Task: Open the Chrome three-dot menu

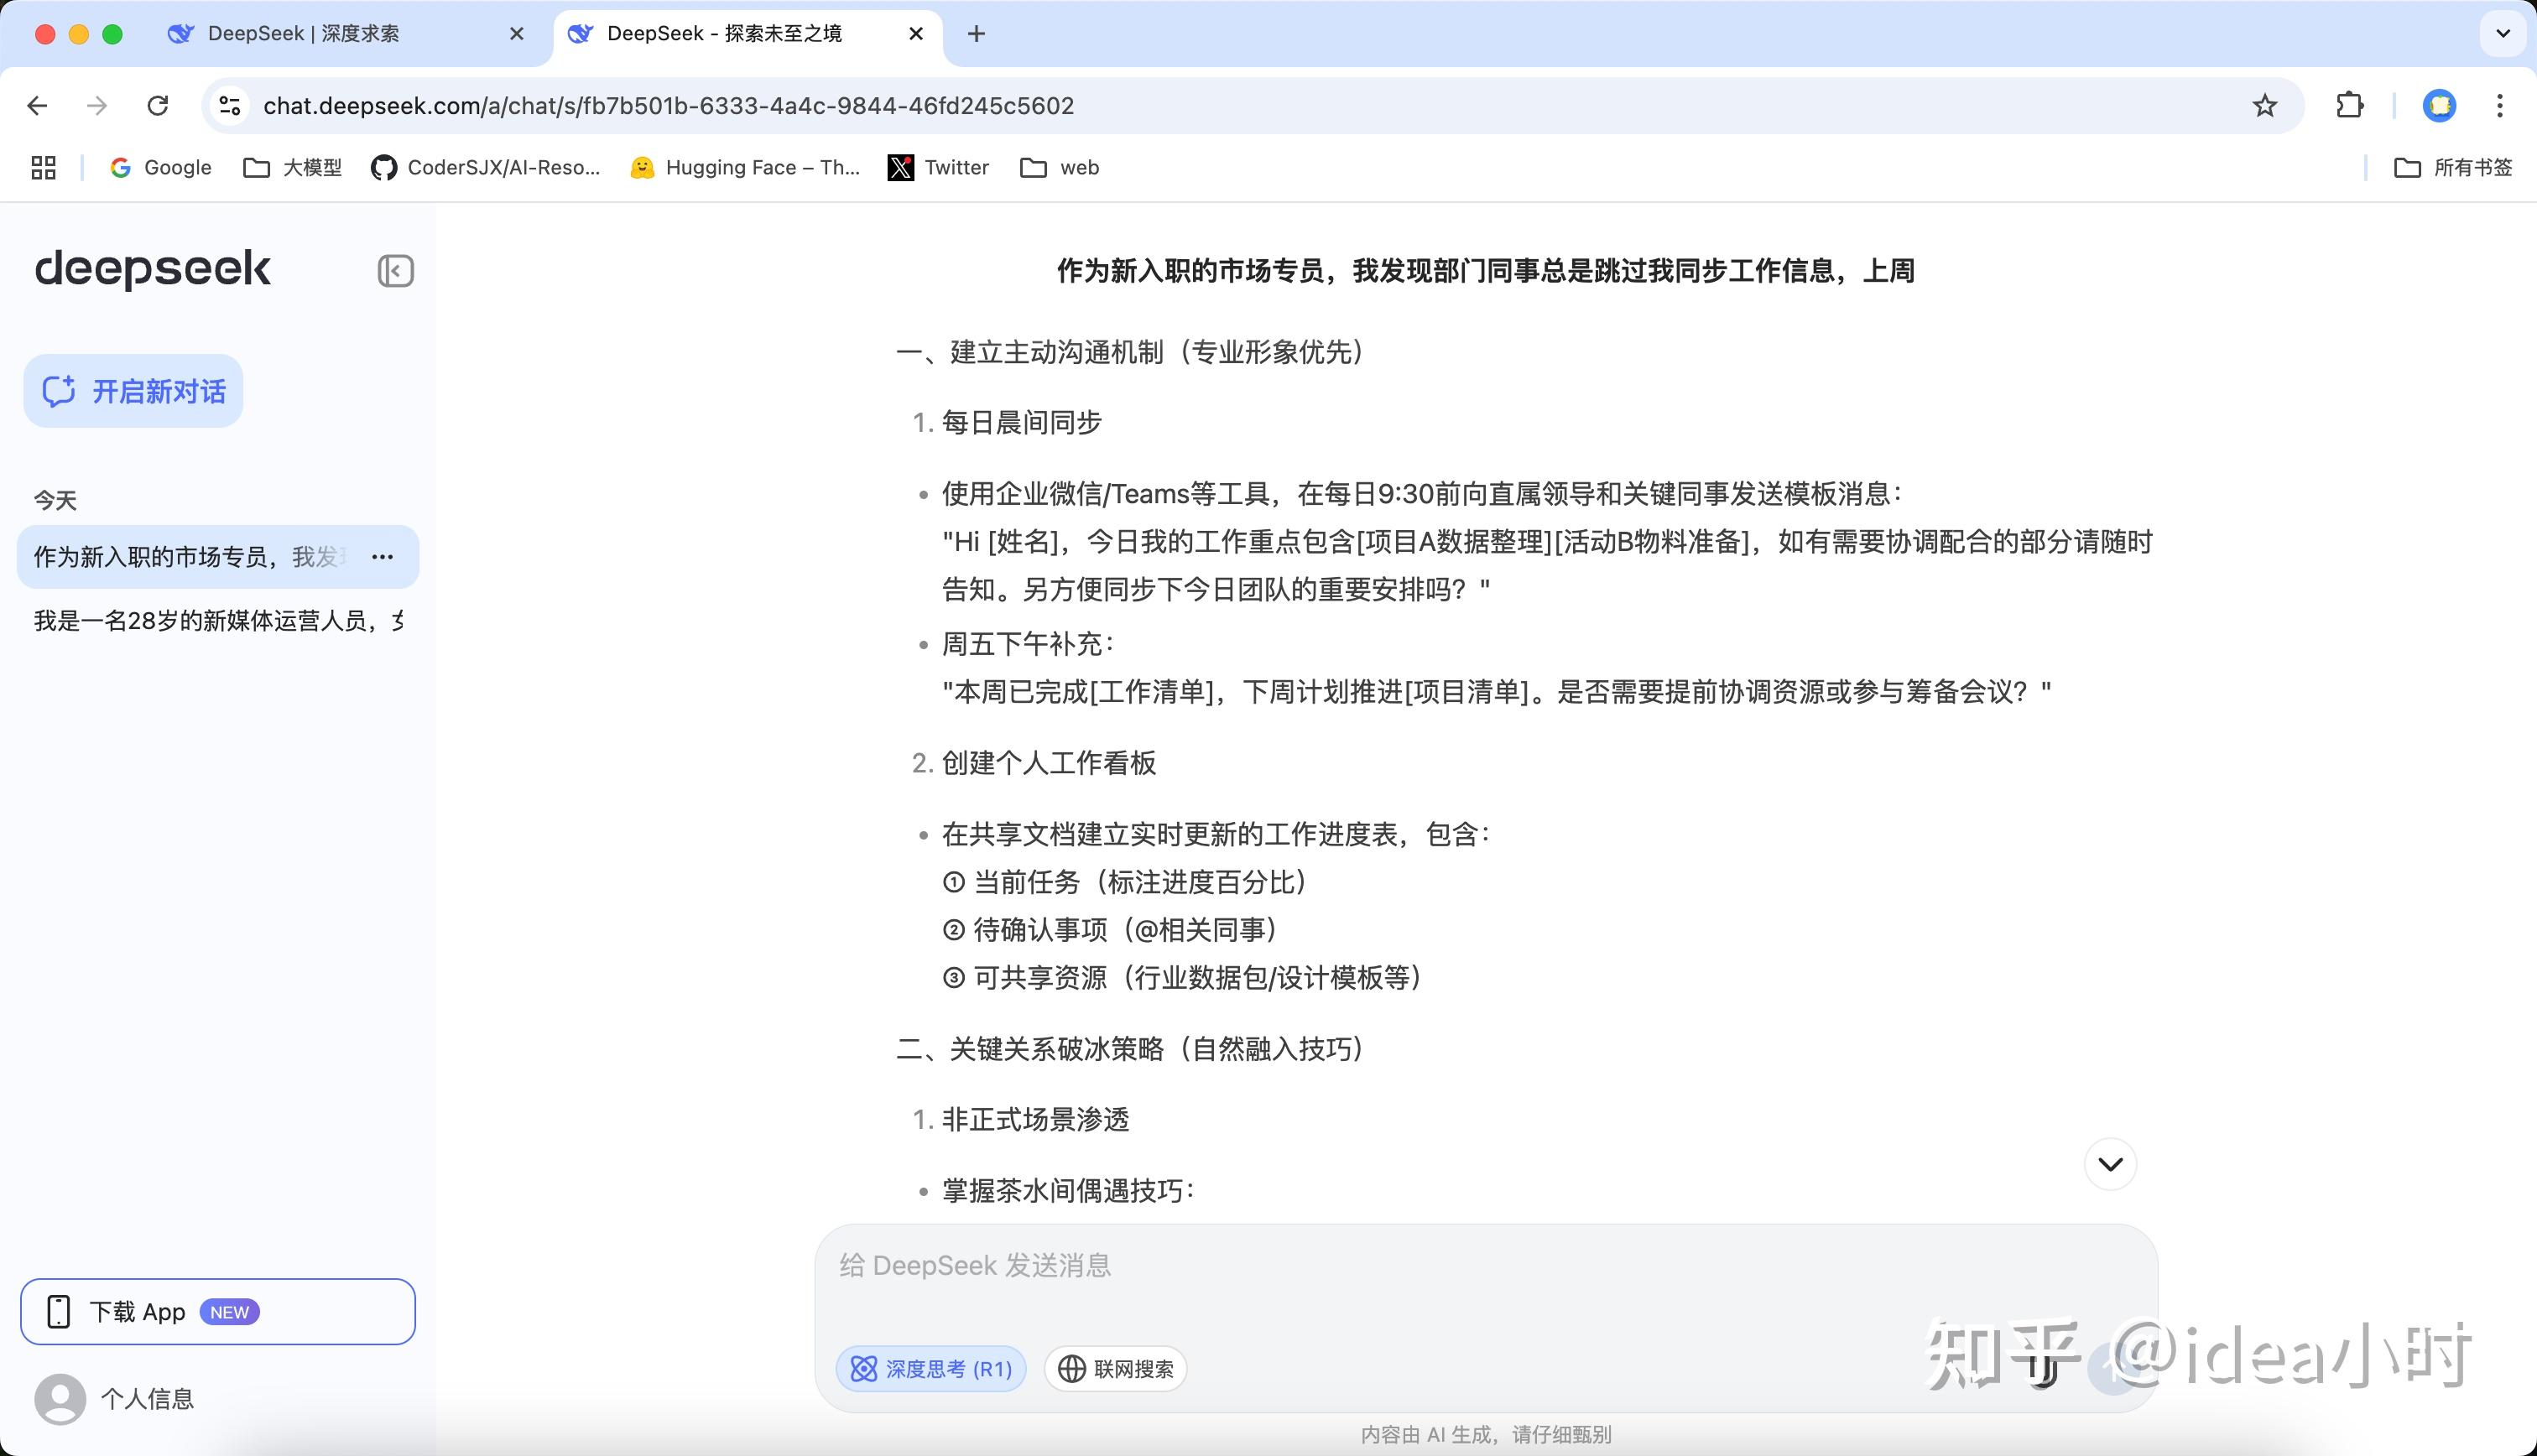Action: pyautogui.click(x=2499, y=106)
